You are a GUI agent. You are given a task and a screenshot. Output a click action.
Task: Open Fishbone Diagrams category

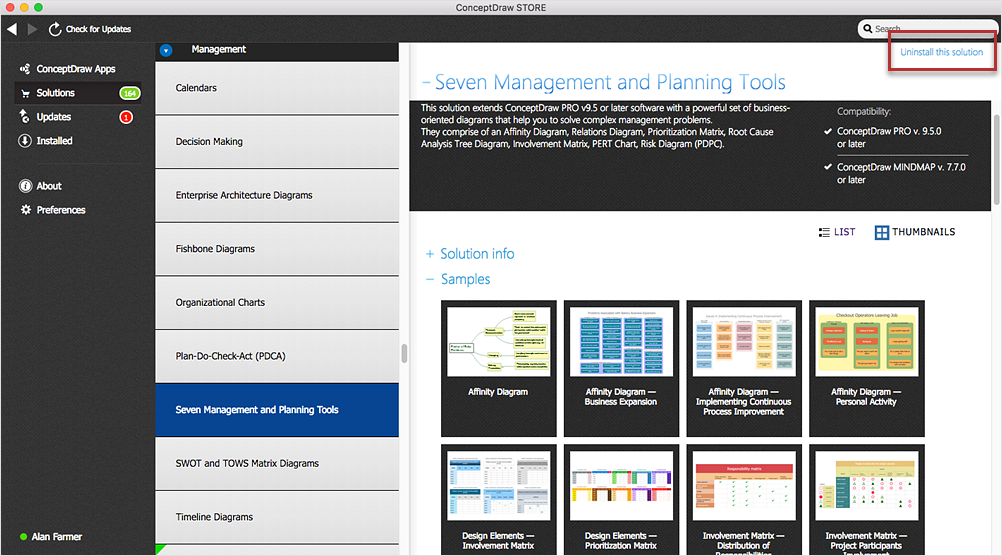(x=277, y=249)
